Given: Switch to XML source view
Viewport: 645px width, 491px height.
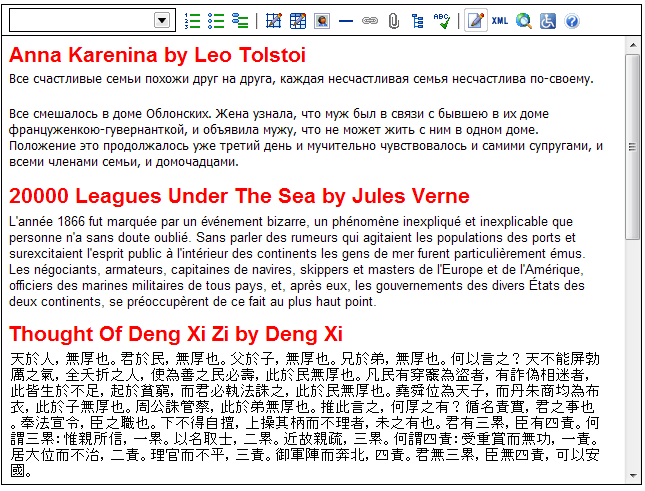Looking at the screenshot, I should 500,21.
